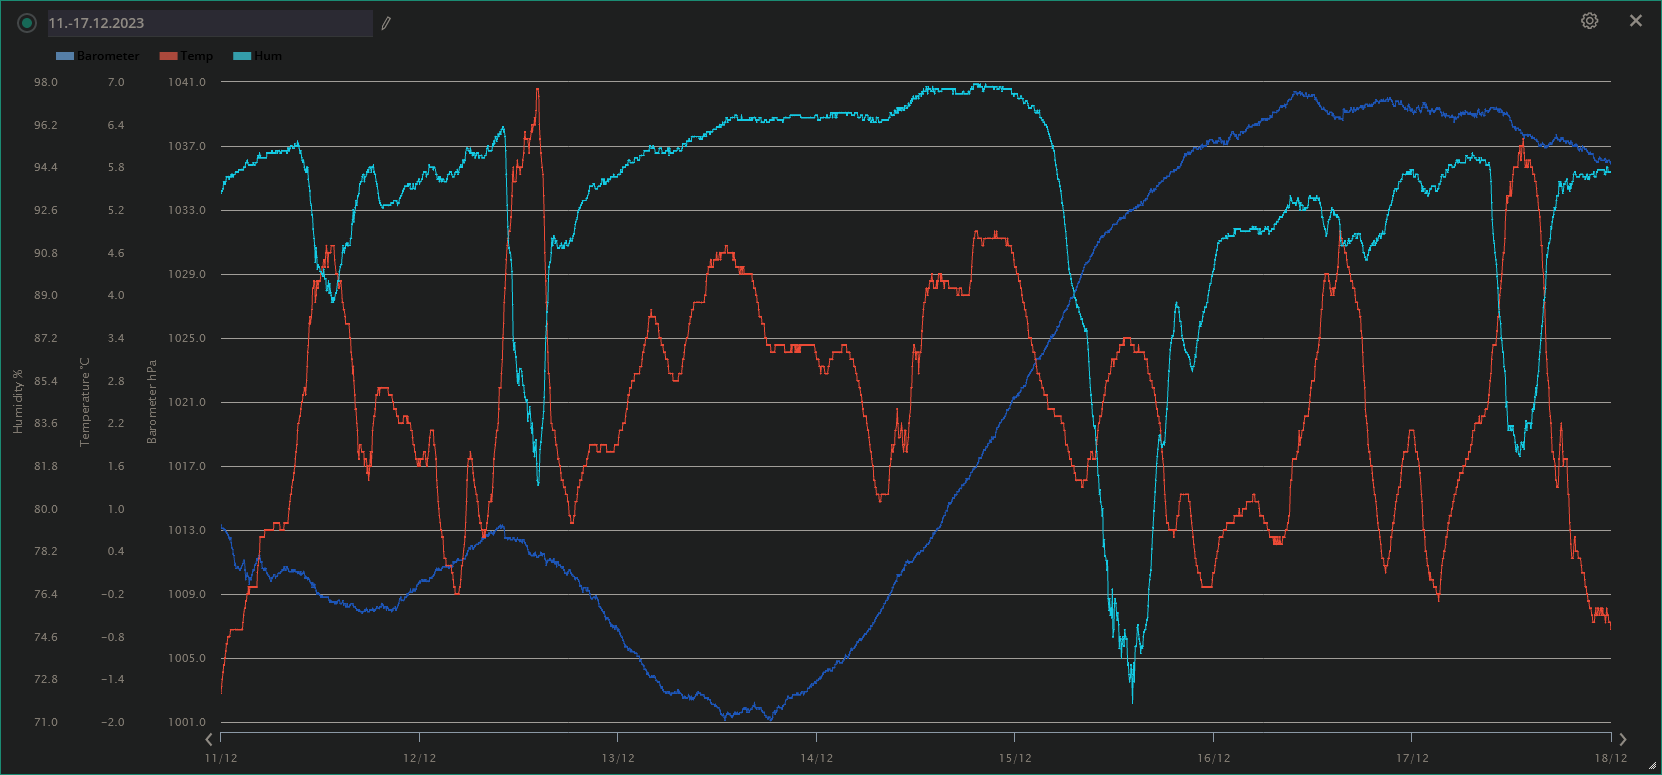Open chart settings with the gear icon

click(x=1589, y=21)
